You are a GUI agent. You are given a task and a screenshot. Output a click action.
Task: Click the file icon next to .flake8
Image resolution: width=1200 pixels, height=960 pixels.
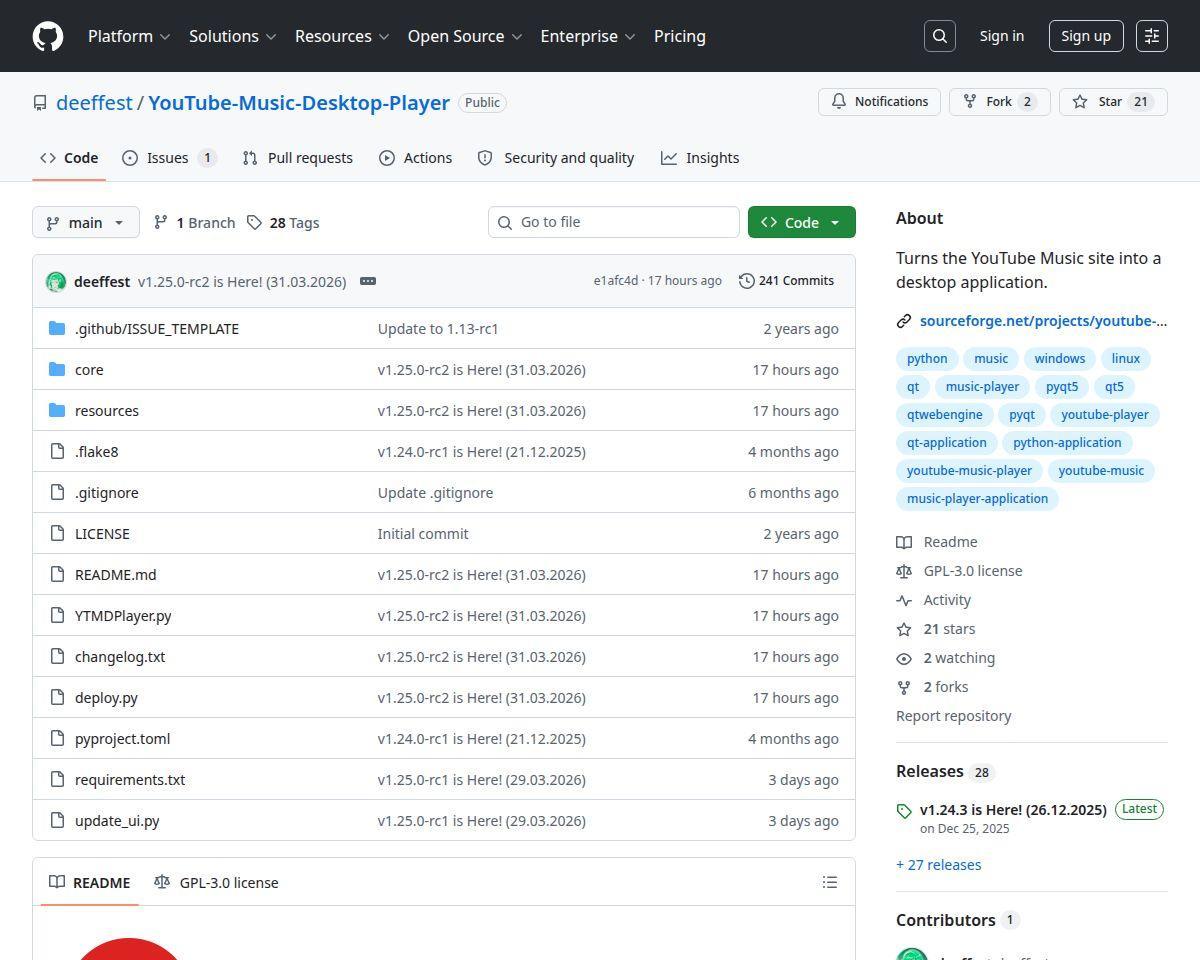pyautogui.click(x=57, y=451)
